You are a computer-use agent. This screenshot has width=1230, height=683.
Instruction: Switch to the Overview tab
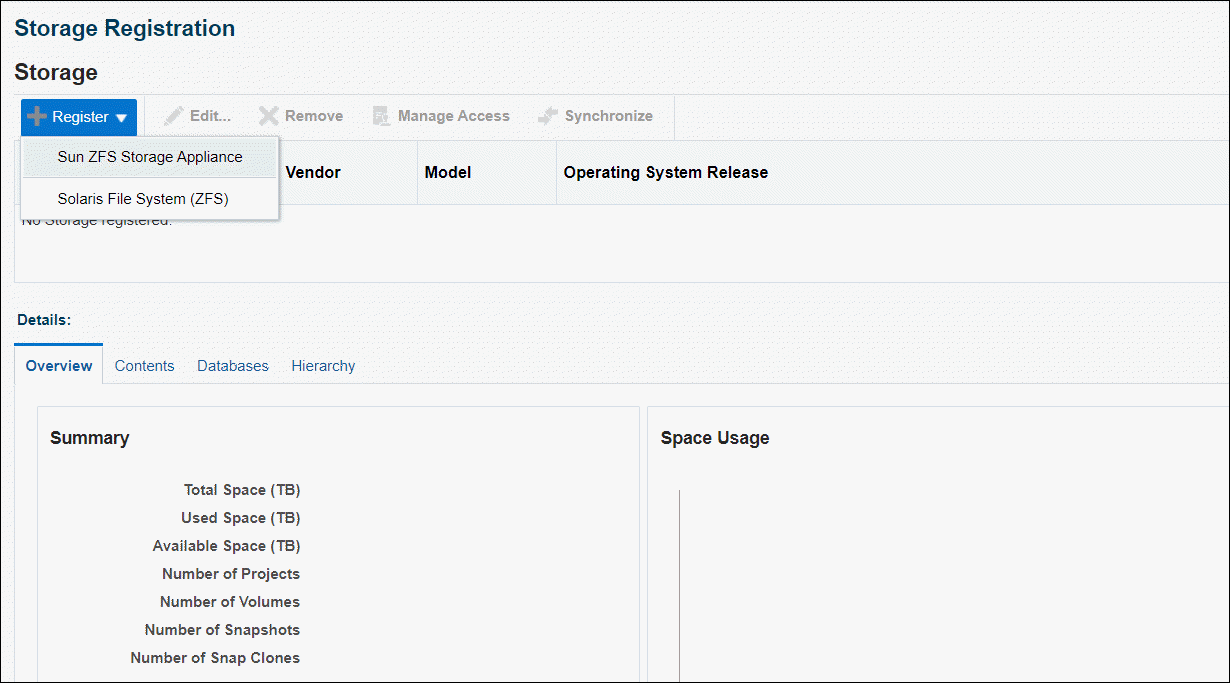[59, 366]
